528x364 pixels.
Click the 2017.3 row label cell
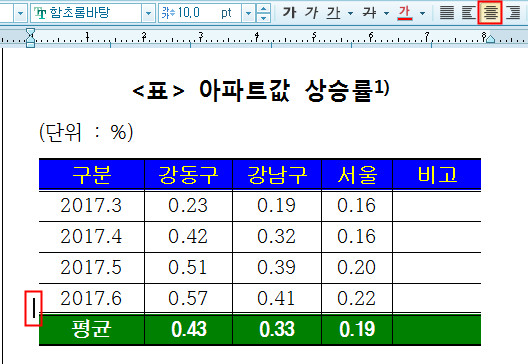tap(92, 206)
